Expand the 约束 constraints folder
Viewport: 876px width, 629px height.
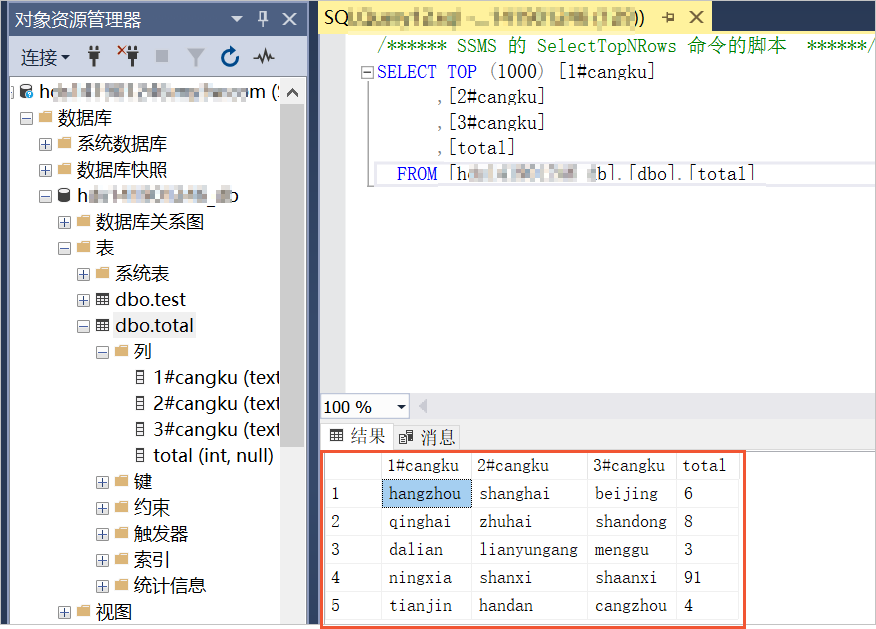(102, 508)
